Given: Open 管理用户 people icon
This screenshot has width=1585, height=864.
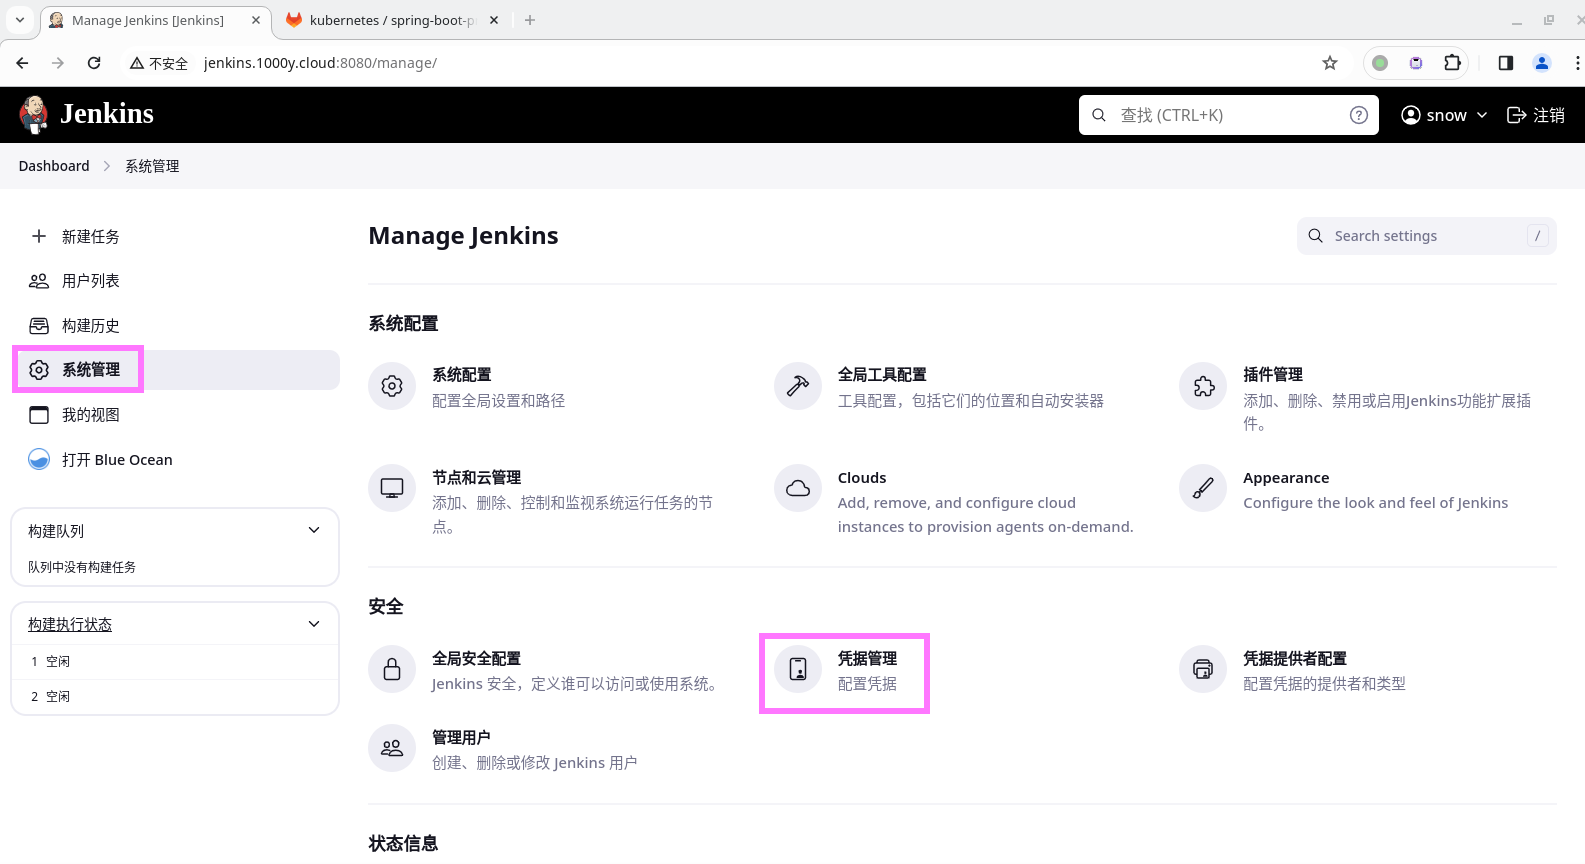Looking at the screenshot, I should [x=392, y=748].
